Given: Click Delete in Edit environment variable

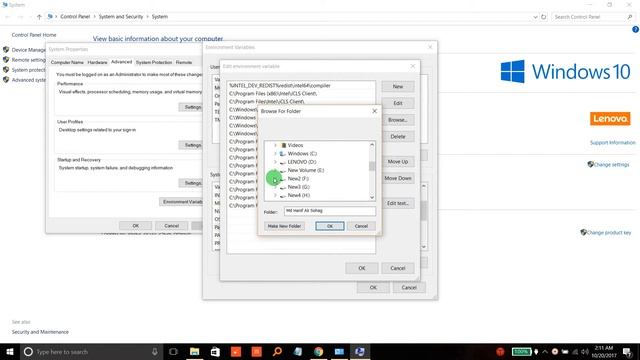Looking at the screenshot, I should click(x=398, y=137).
